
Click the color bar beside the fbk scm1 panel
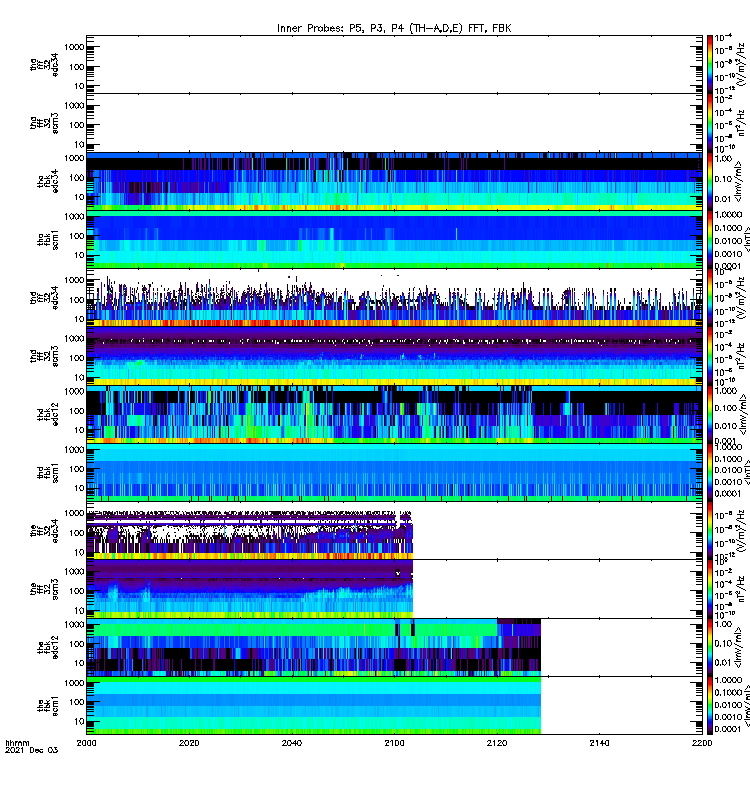point(709,706)
